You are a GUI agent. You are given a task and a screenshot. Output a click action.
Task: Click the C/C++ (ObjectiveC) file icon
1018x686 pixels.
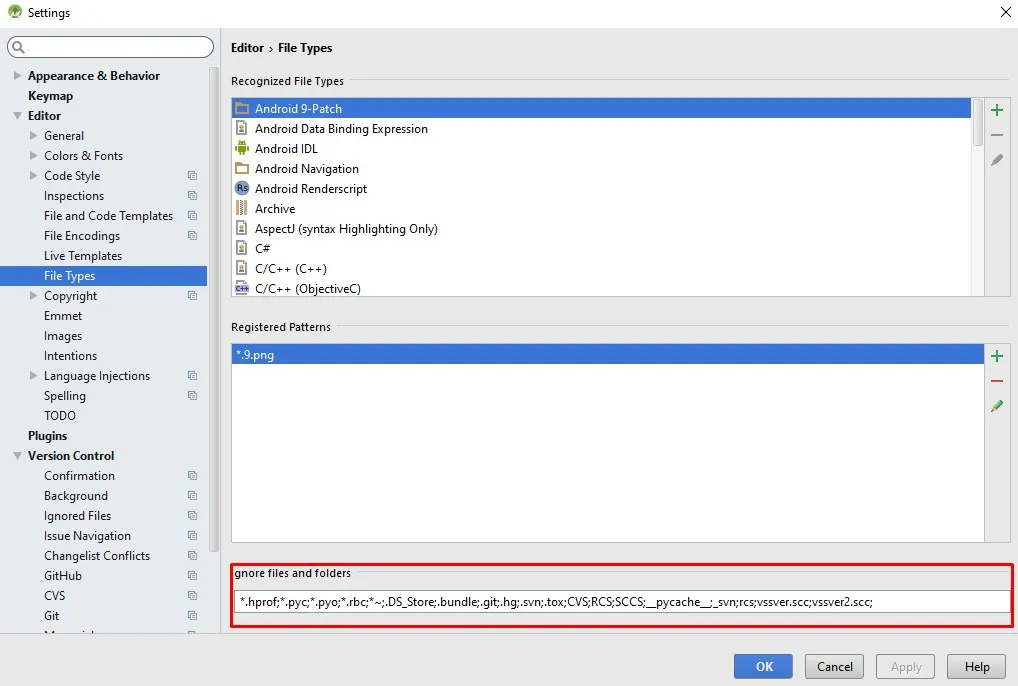[242, 288]
